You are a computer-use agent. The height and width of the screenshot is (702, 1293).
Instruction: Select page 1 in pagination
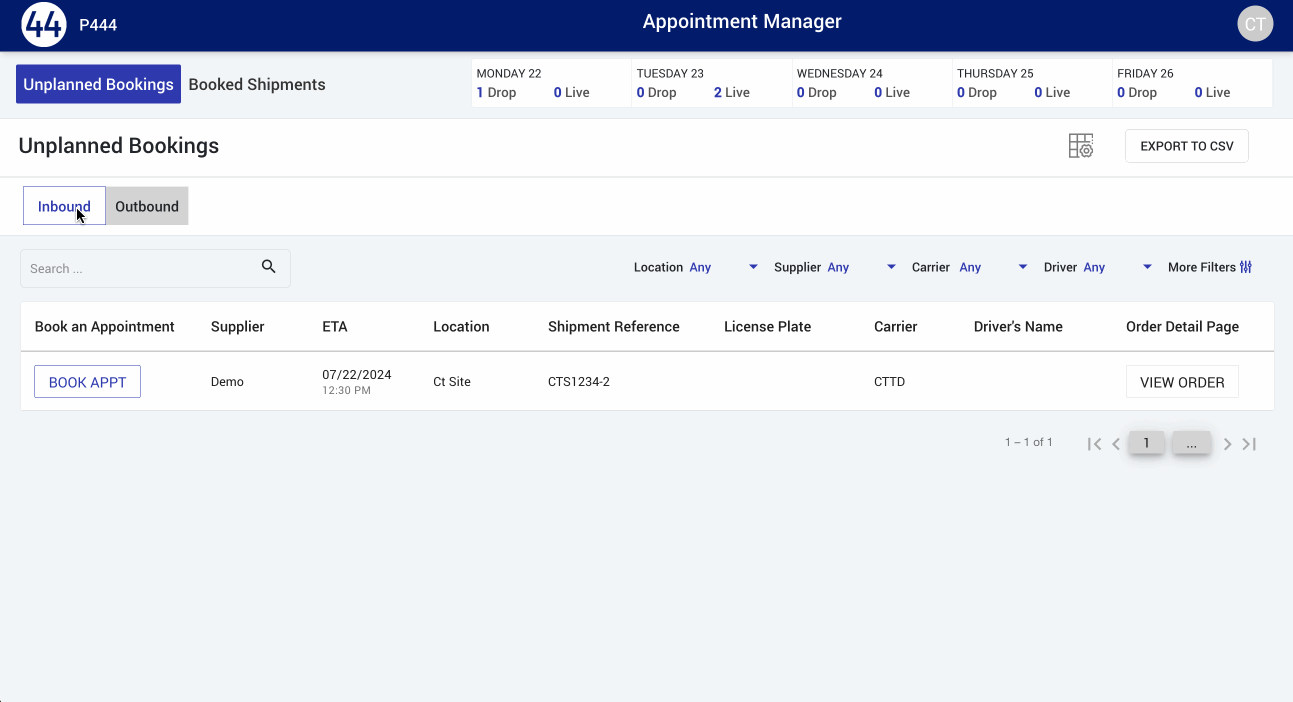tap(1146, 442)
